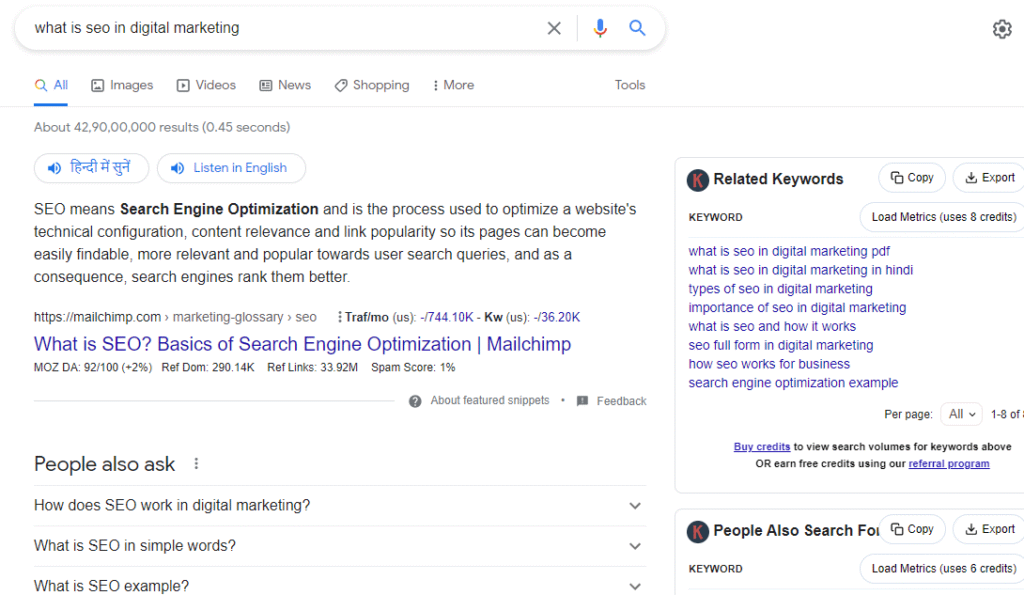Expand the 'What is SEO example?' question
This screenshot has width=1024, height=595.
634,586
